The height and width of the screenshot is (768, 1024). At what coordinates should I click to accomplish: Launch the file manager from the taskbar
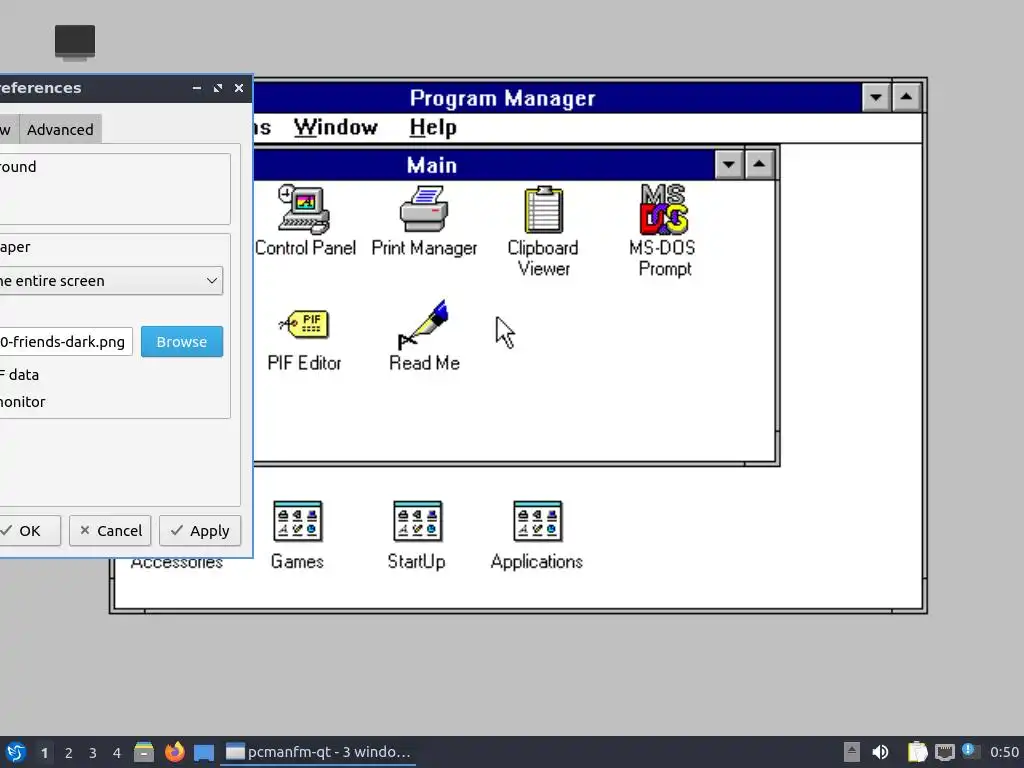click(144, 752)
